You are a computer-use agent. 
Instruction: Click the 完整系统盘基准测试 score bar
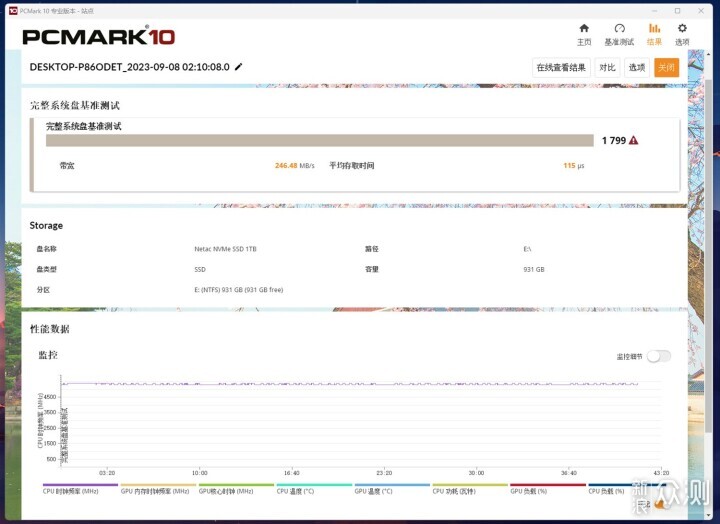tap(320, 141)
